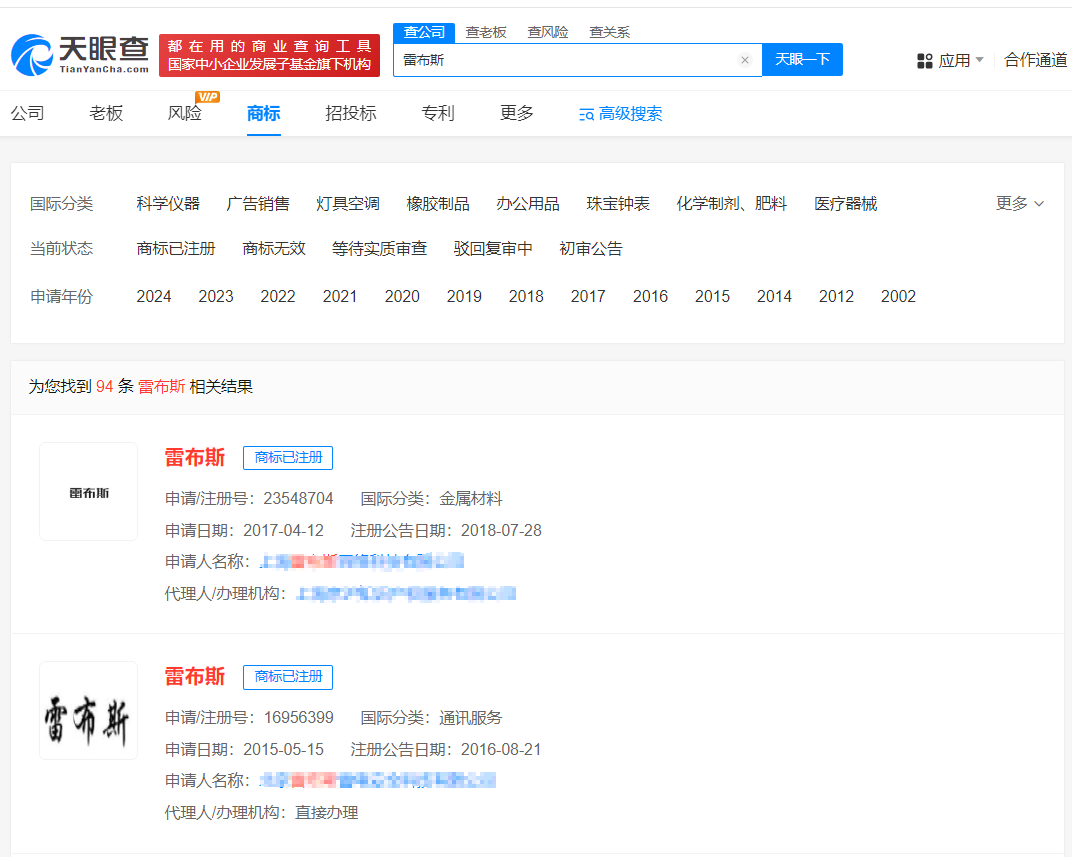Expand the 更多 navigation menu
Viewport: 1072px width, 857px height.
(x=516, y=114)
